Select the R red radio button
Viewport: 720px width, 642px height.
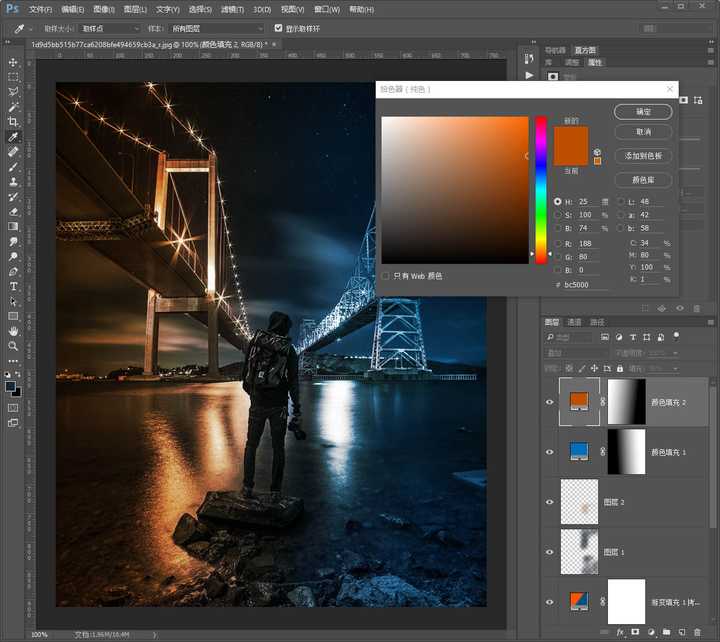click(557, 243)
